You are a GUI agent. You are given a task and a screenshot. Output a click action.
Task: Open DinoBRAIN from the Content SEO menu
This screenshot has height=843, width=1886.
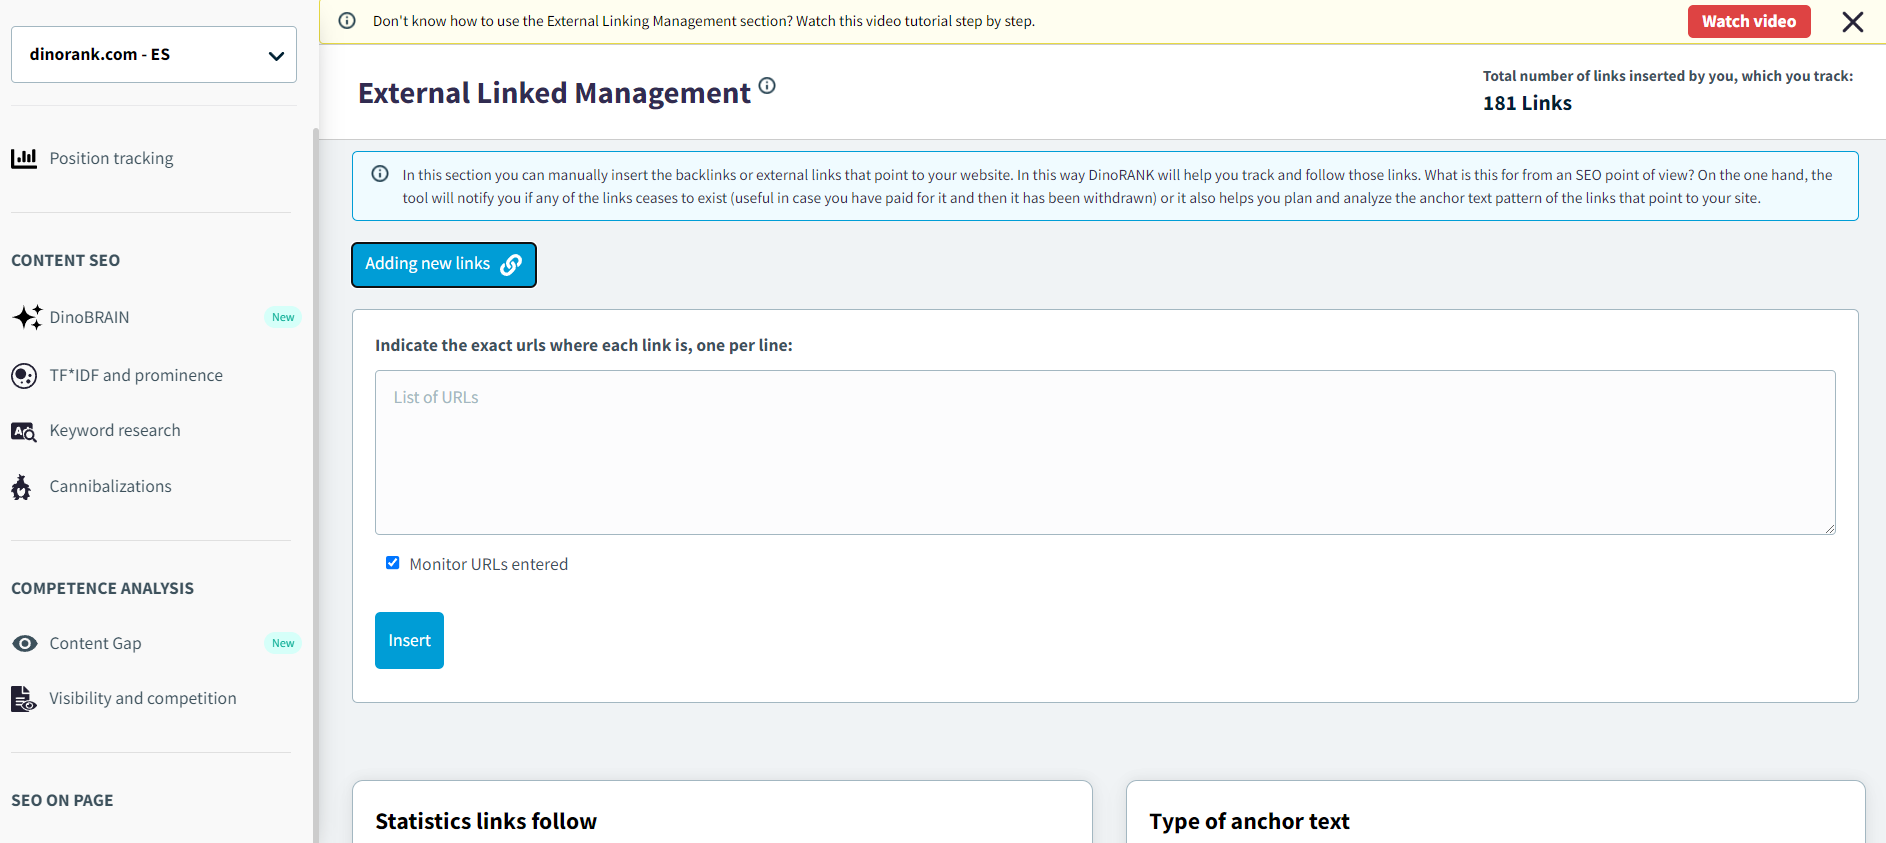click(x=90, y=318)
